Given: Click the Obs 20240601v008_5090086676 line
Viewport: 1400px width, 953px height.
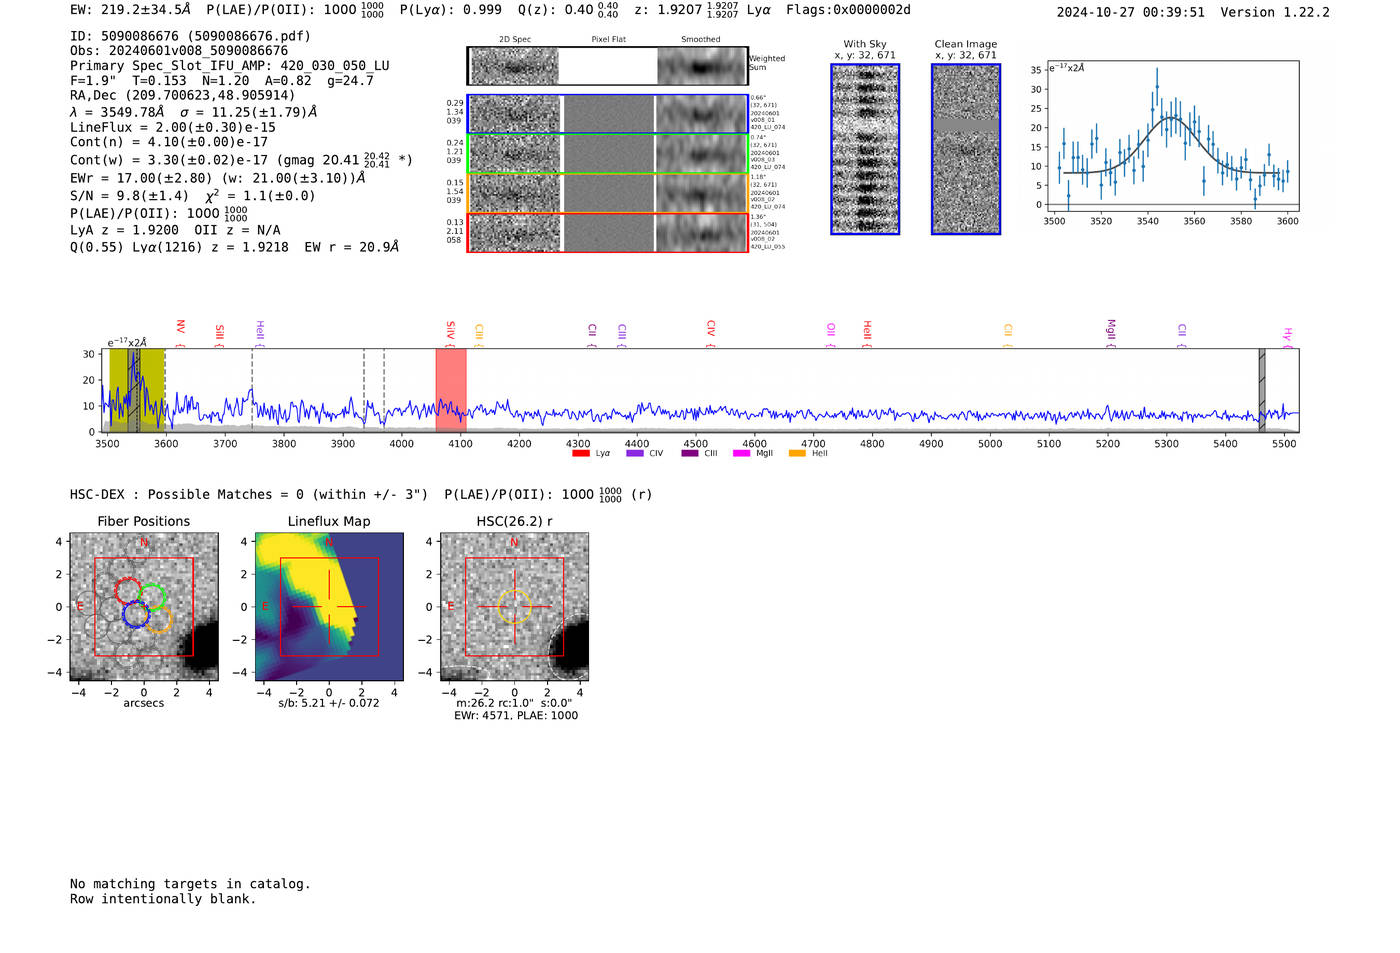Looking at the screenshot, I should [179, 51].
